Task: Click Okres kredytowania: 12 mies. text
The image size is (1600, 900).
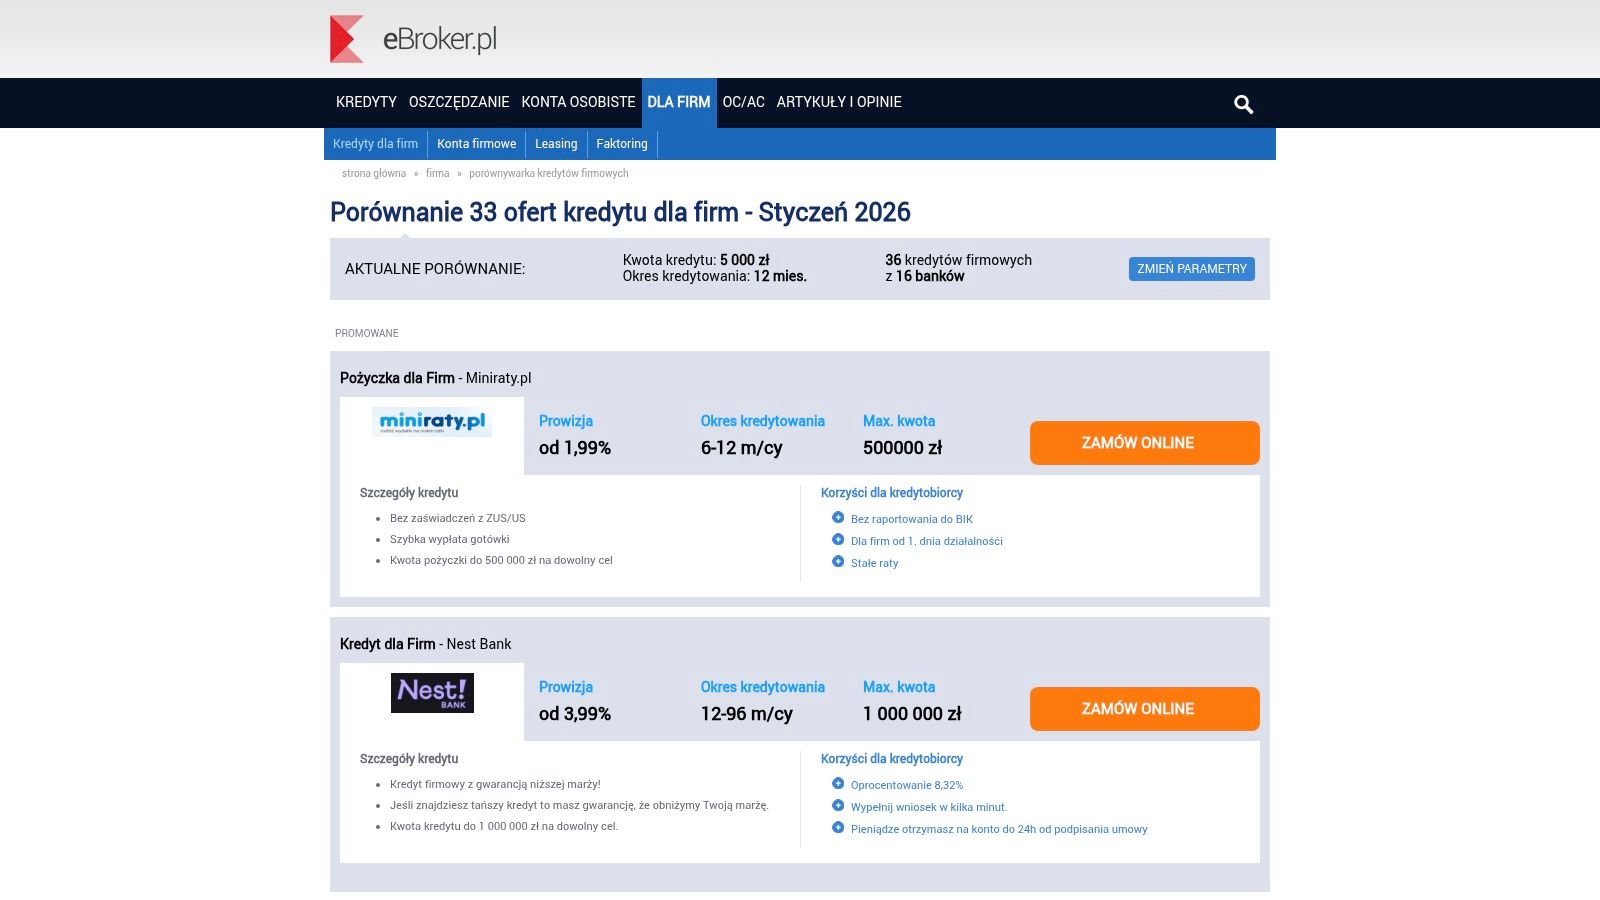Action: 715,276
